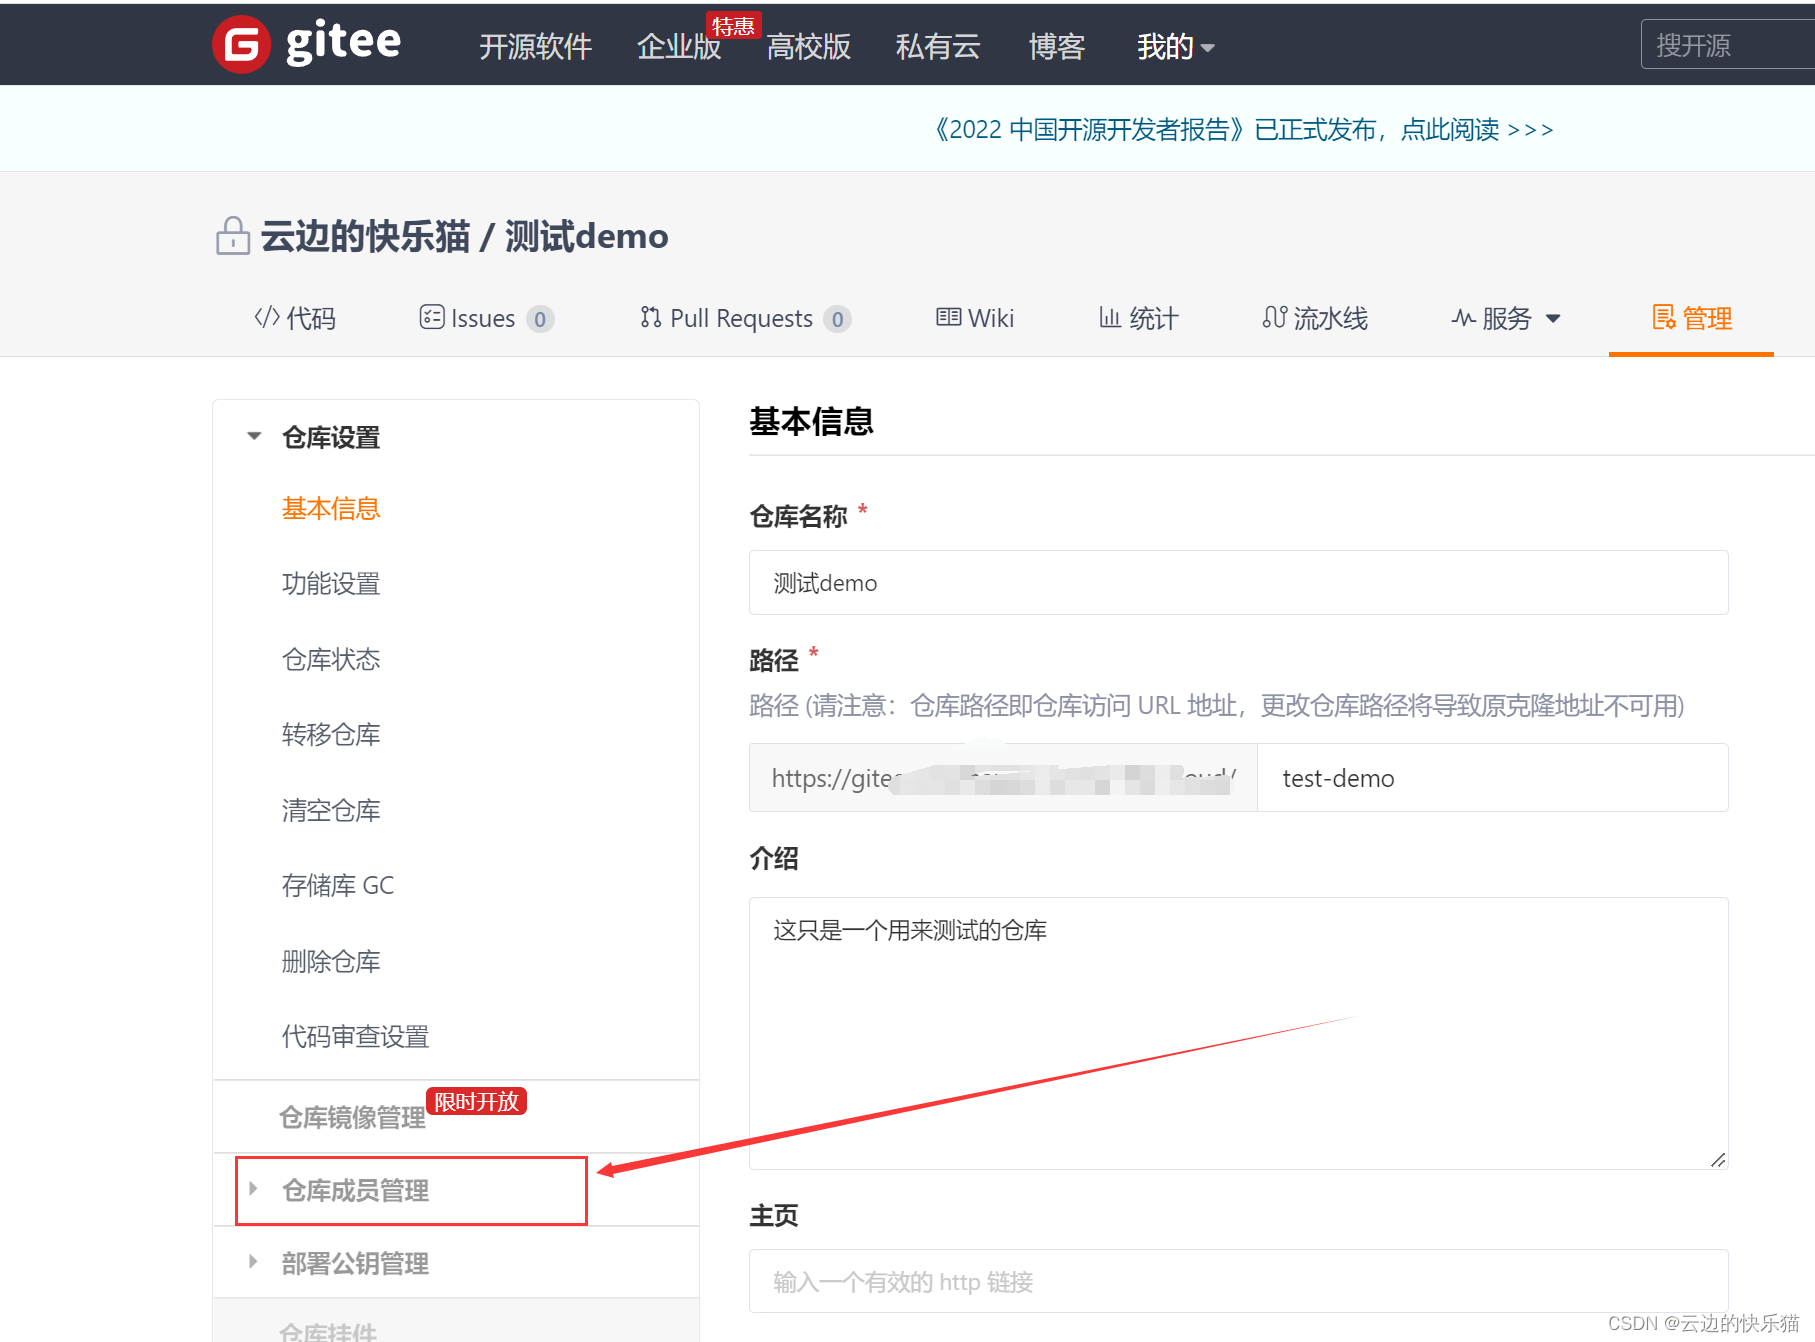The height and width of the screenshot is (1342, 1815).
Task: Select 转移仓库 in the sidebar
Action: point(331,734)
